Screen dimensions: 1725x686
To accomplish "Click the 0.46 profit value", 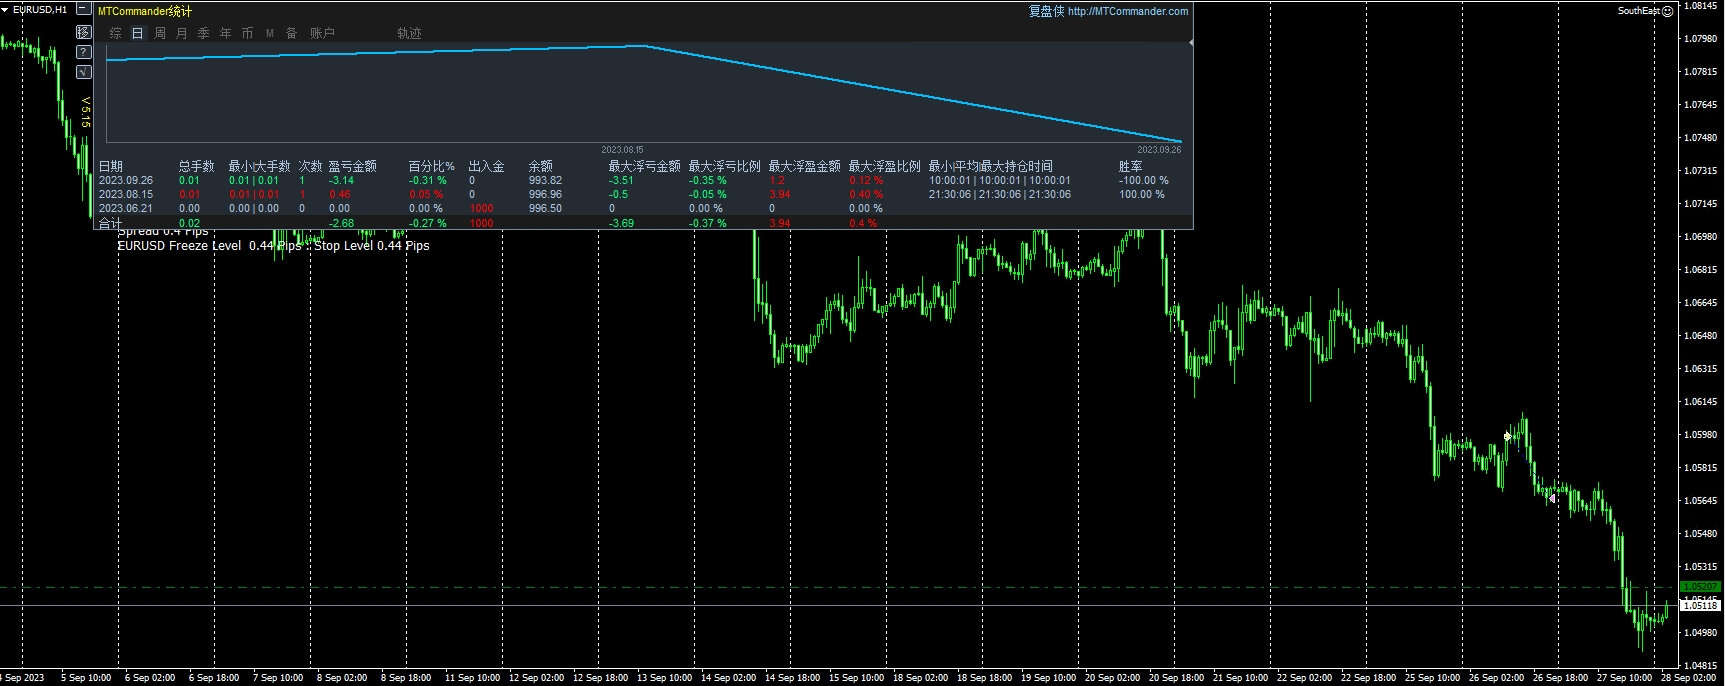I will pyautogui.click(x=340, y=195).
